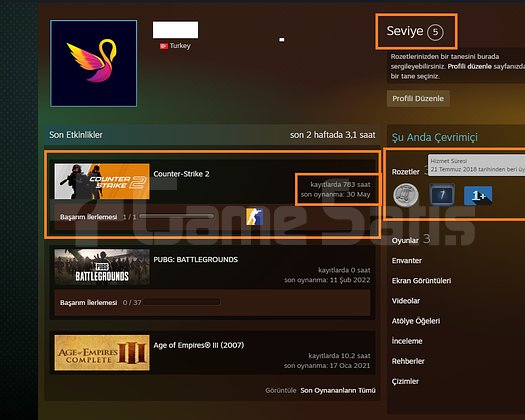The height and width of the screenshot is (420, 525).
Task: Open the Counter-Strike 2 game banner
Action: 102,181
